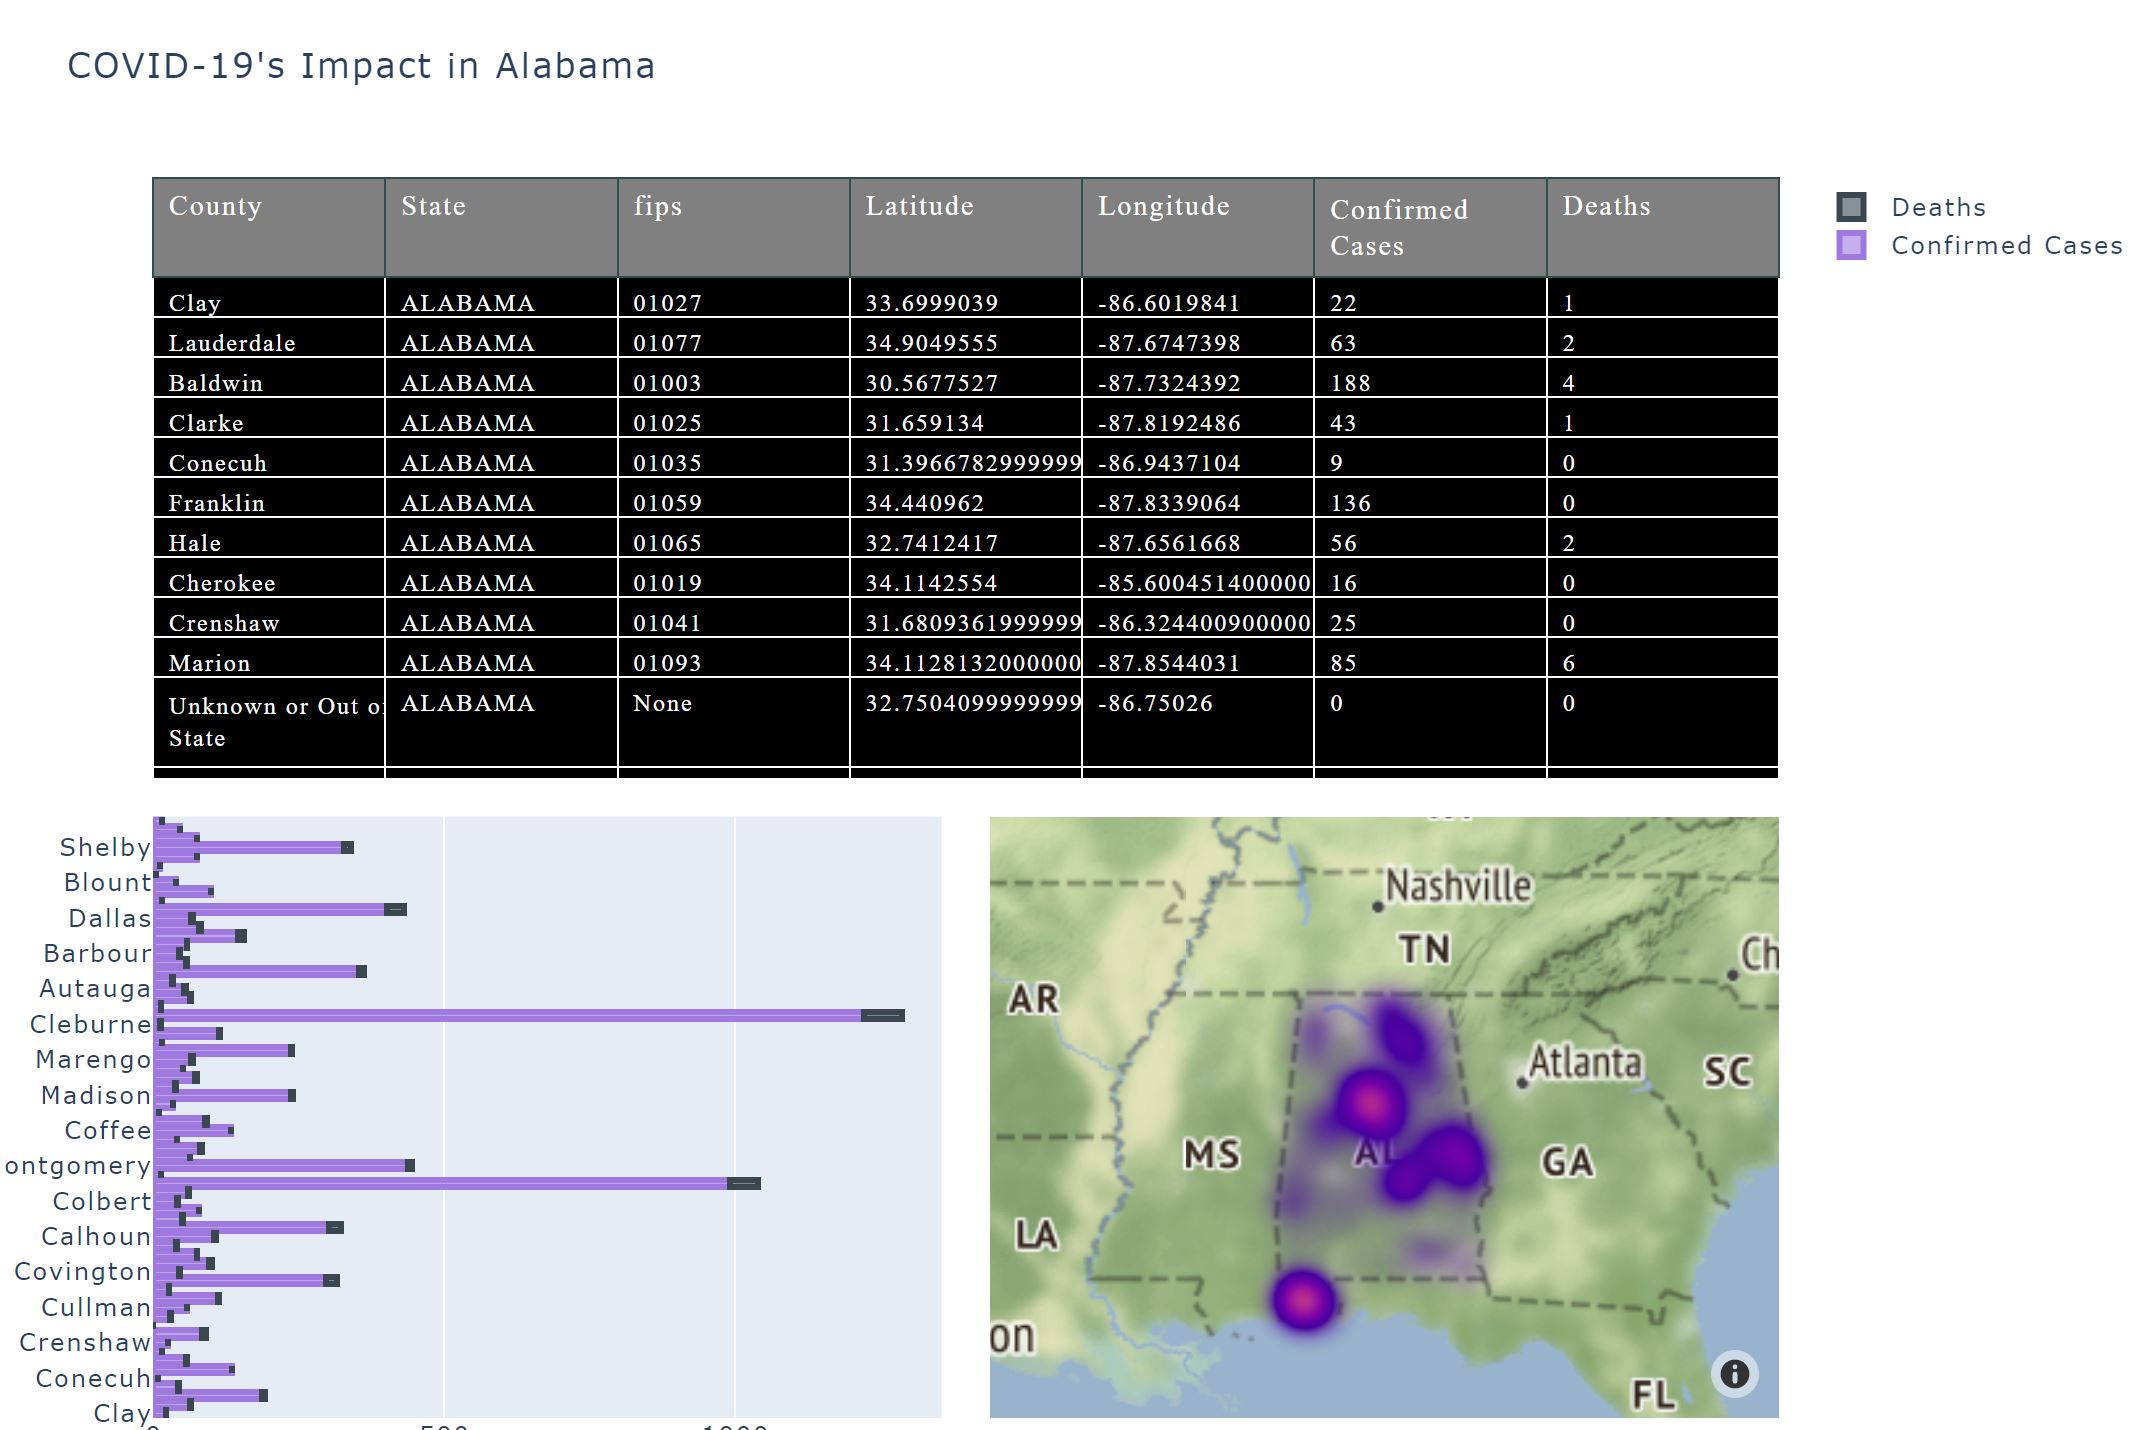This screenshot has height=1430, width=2133.
Task: Click longitude value -87.6747398
Action: (1169, 343)
